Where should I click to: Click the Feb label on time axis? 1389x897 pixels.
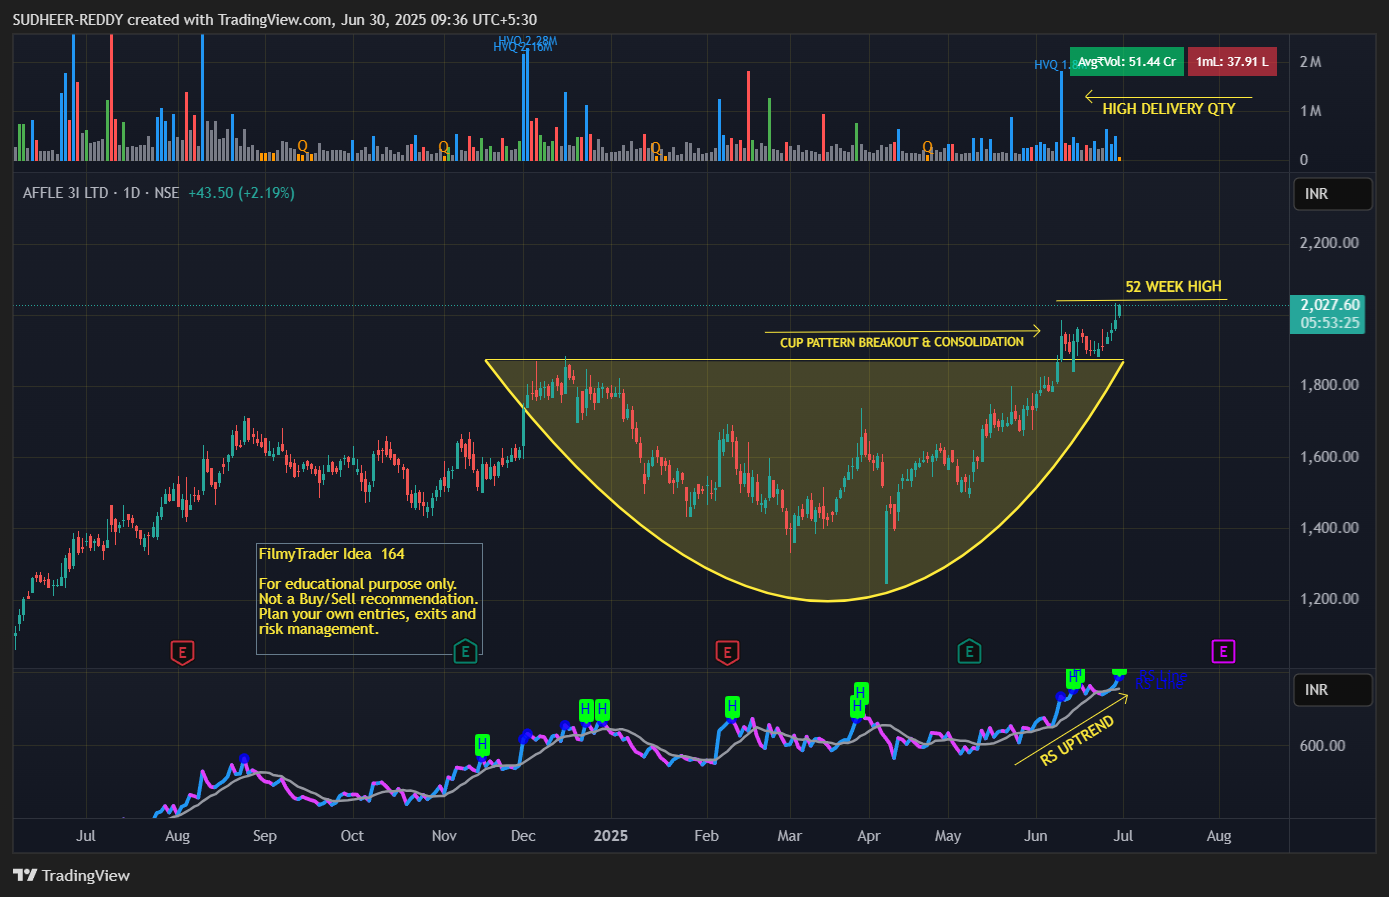pos(706,836)
